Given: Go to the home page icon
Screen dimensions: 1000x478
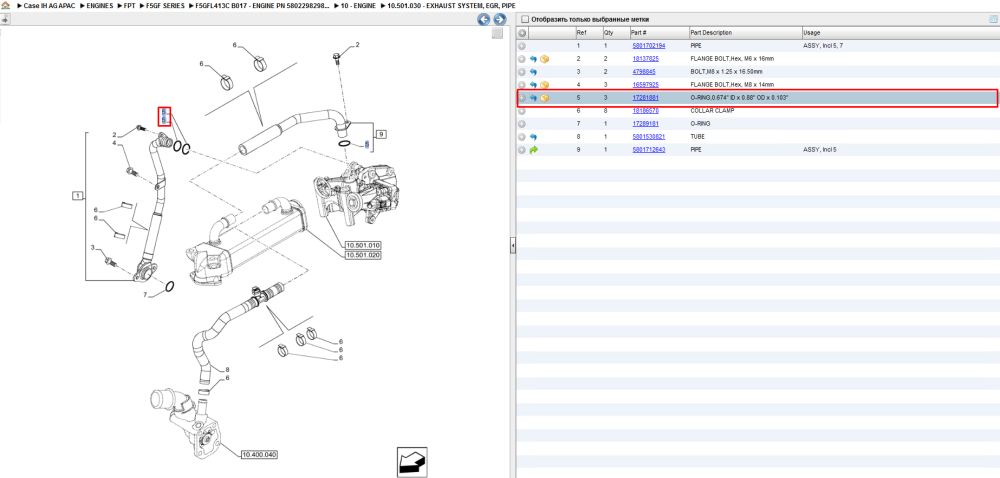Looking at the screenshot, I should click(5, 5).
